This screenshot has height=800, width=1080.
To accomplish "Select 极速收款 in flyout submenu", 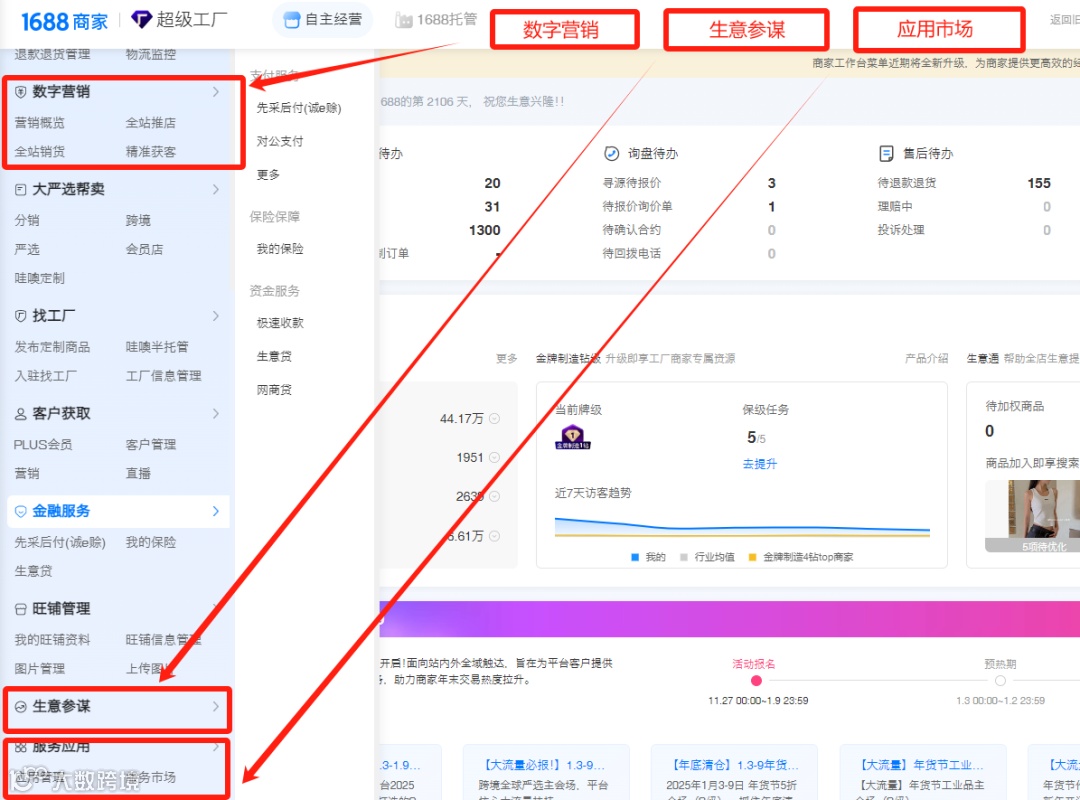I will tap(280, 323).
